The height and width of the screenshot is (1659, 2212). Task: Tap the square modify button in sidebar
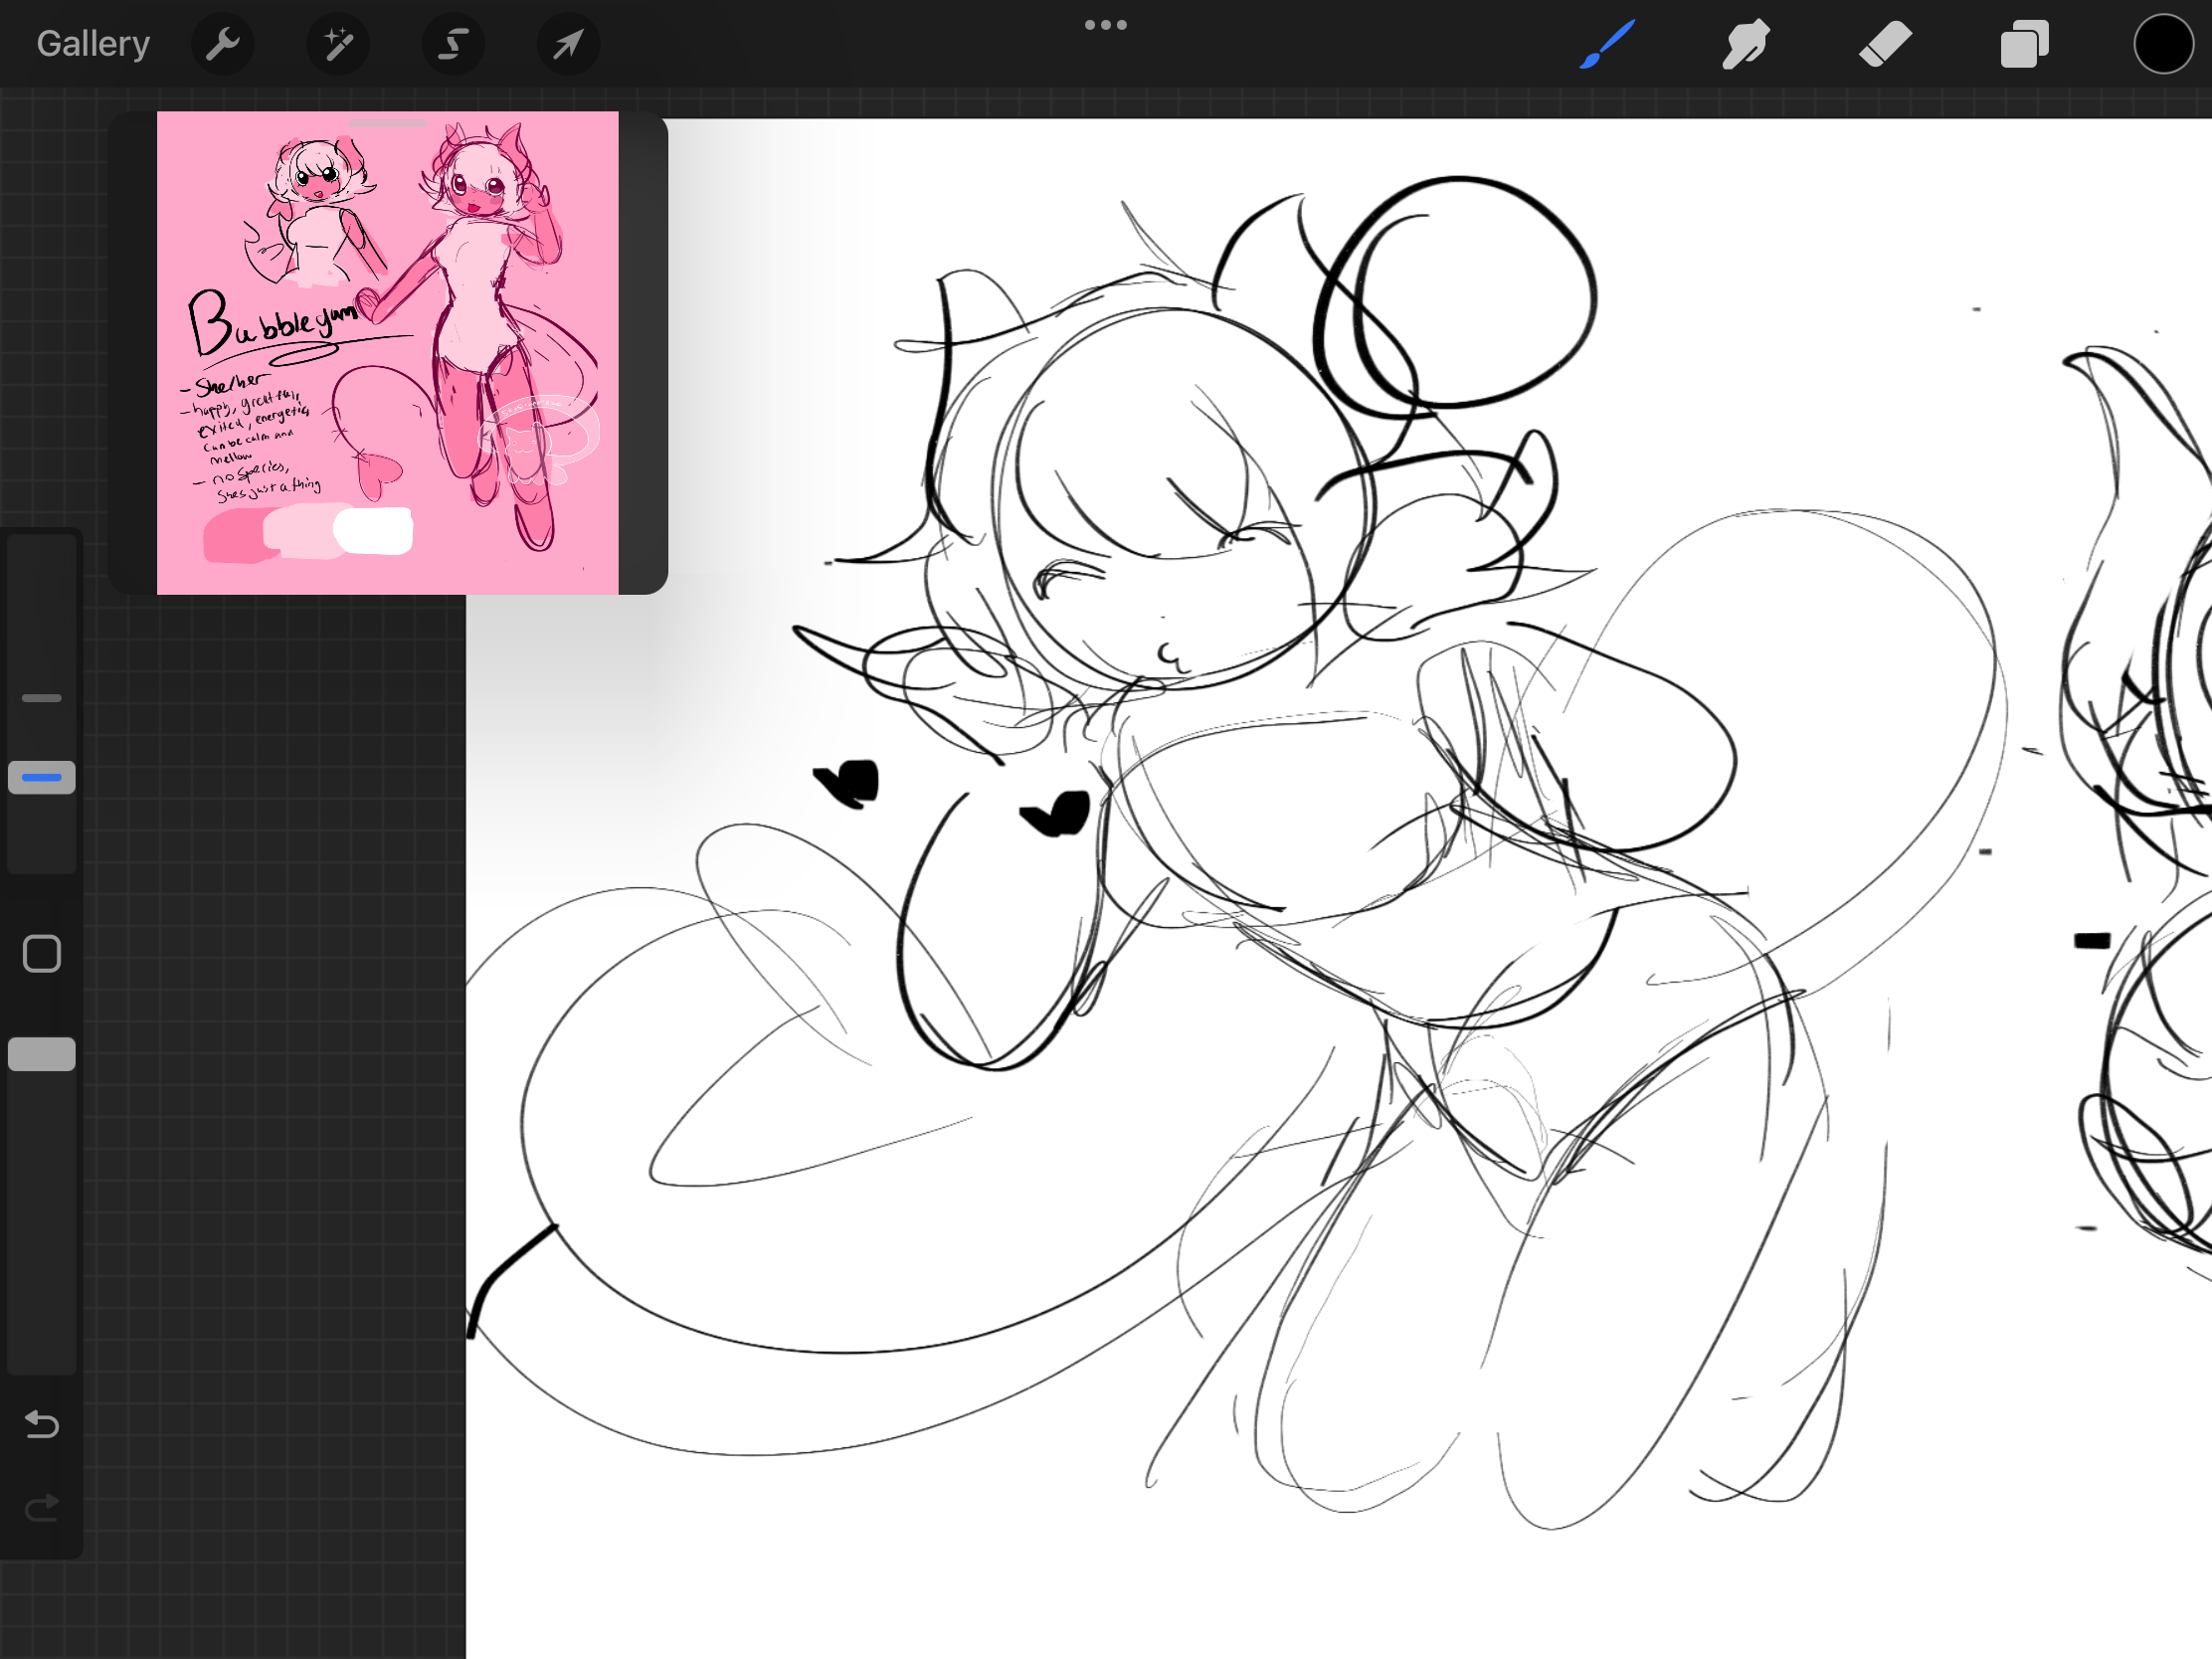click(42, 954)
